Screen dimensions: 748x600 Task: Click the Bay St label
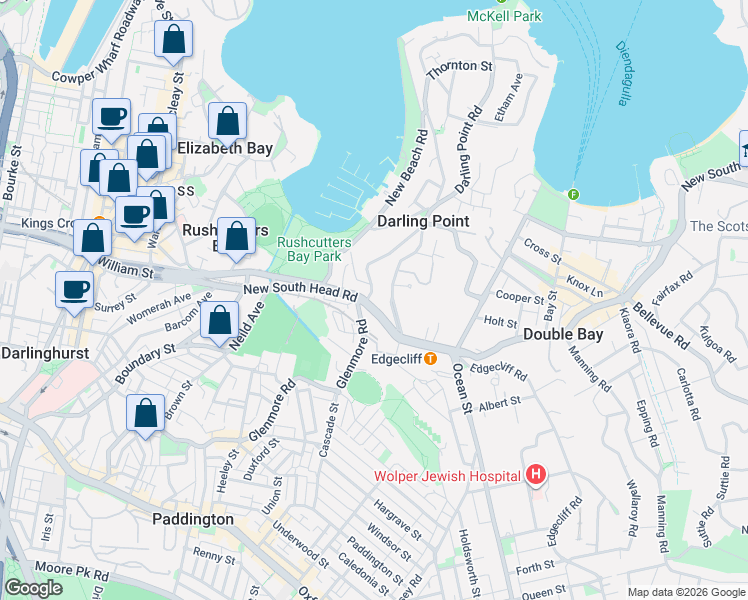pos(551,306)
